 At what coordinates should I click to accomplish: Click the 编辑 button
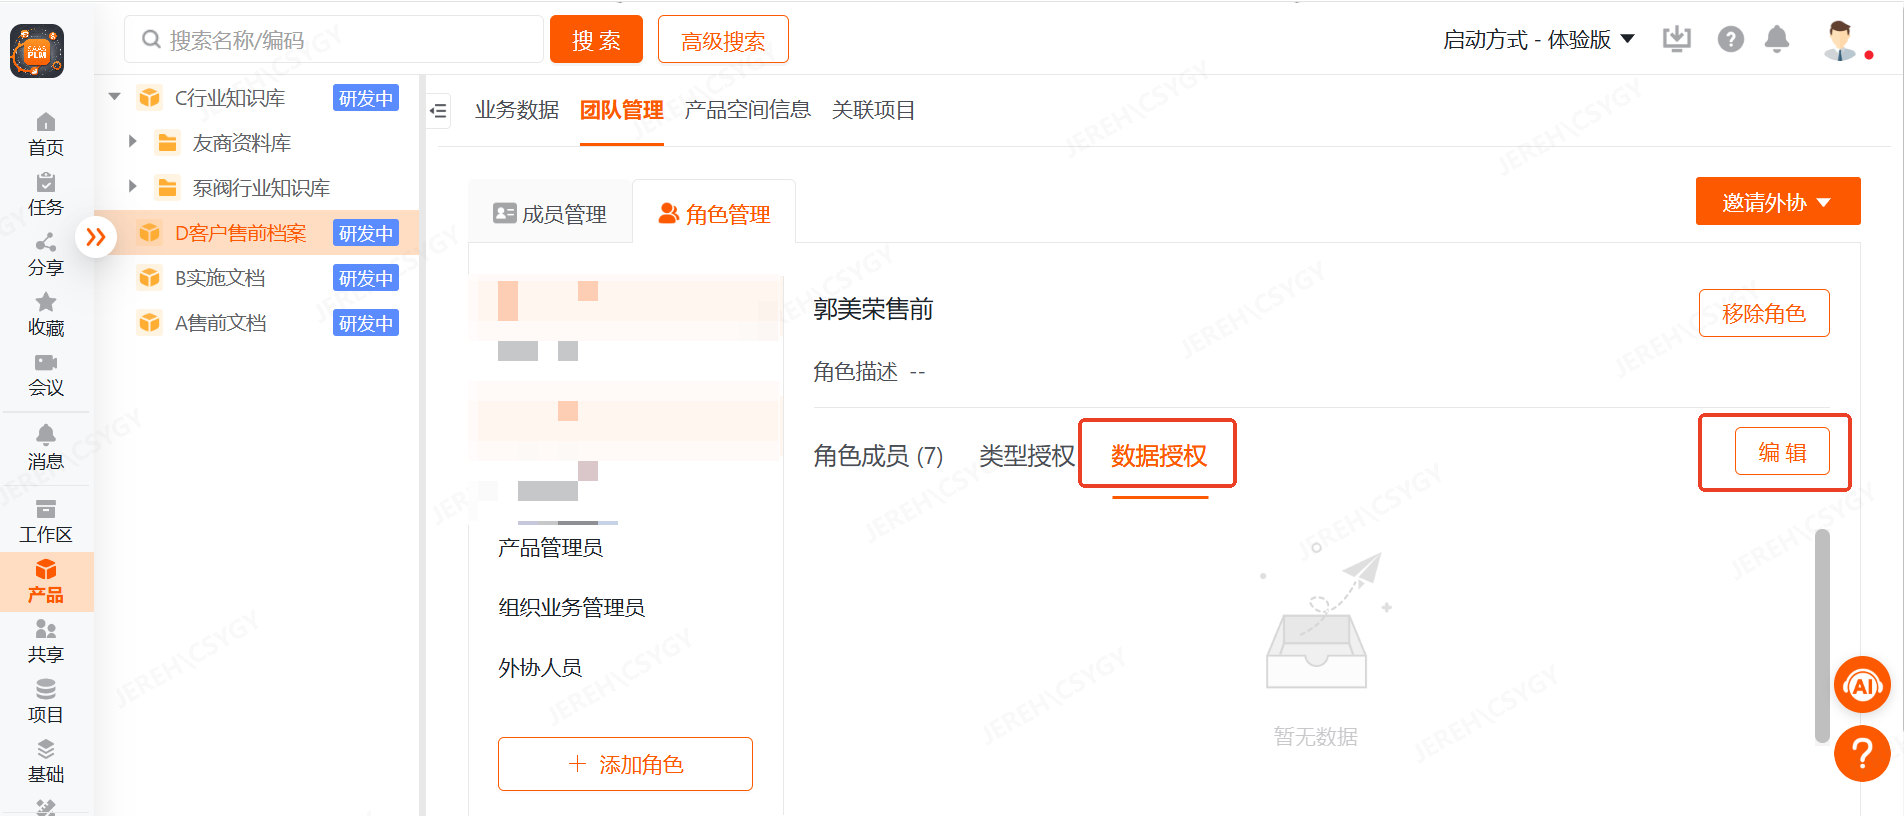pos(1783,452)
